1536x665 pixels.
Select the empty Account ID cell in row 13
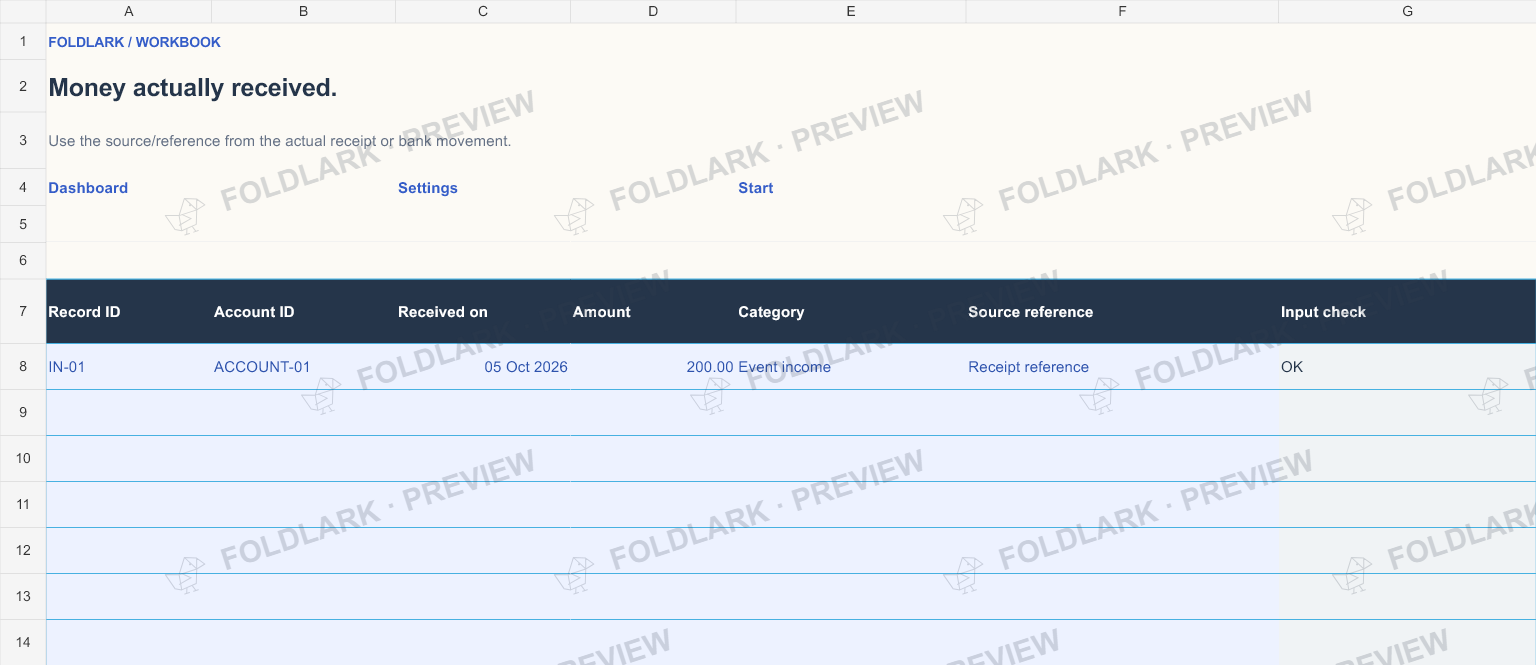point(304,597)
